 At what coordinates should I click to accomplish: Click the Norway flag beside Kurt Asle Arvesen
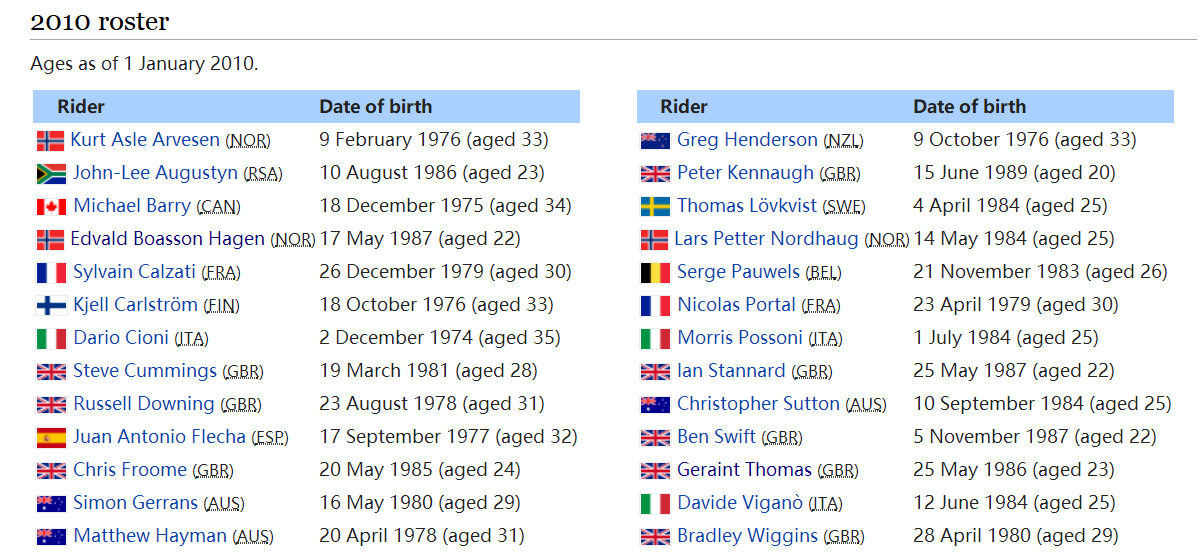point(50,141)
